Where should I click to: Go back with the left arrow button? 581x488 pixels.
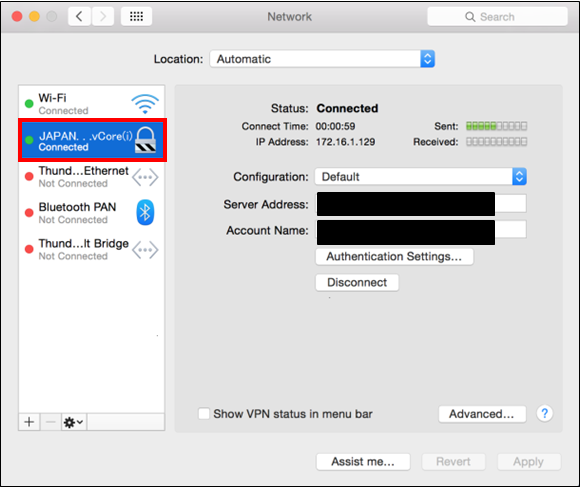pyautogui.click(x=79, y=16)
